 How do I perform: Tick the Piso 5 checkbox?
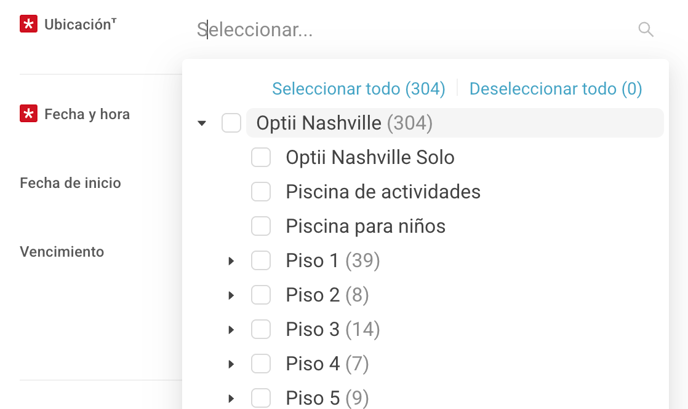click(x=261, y=398)
